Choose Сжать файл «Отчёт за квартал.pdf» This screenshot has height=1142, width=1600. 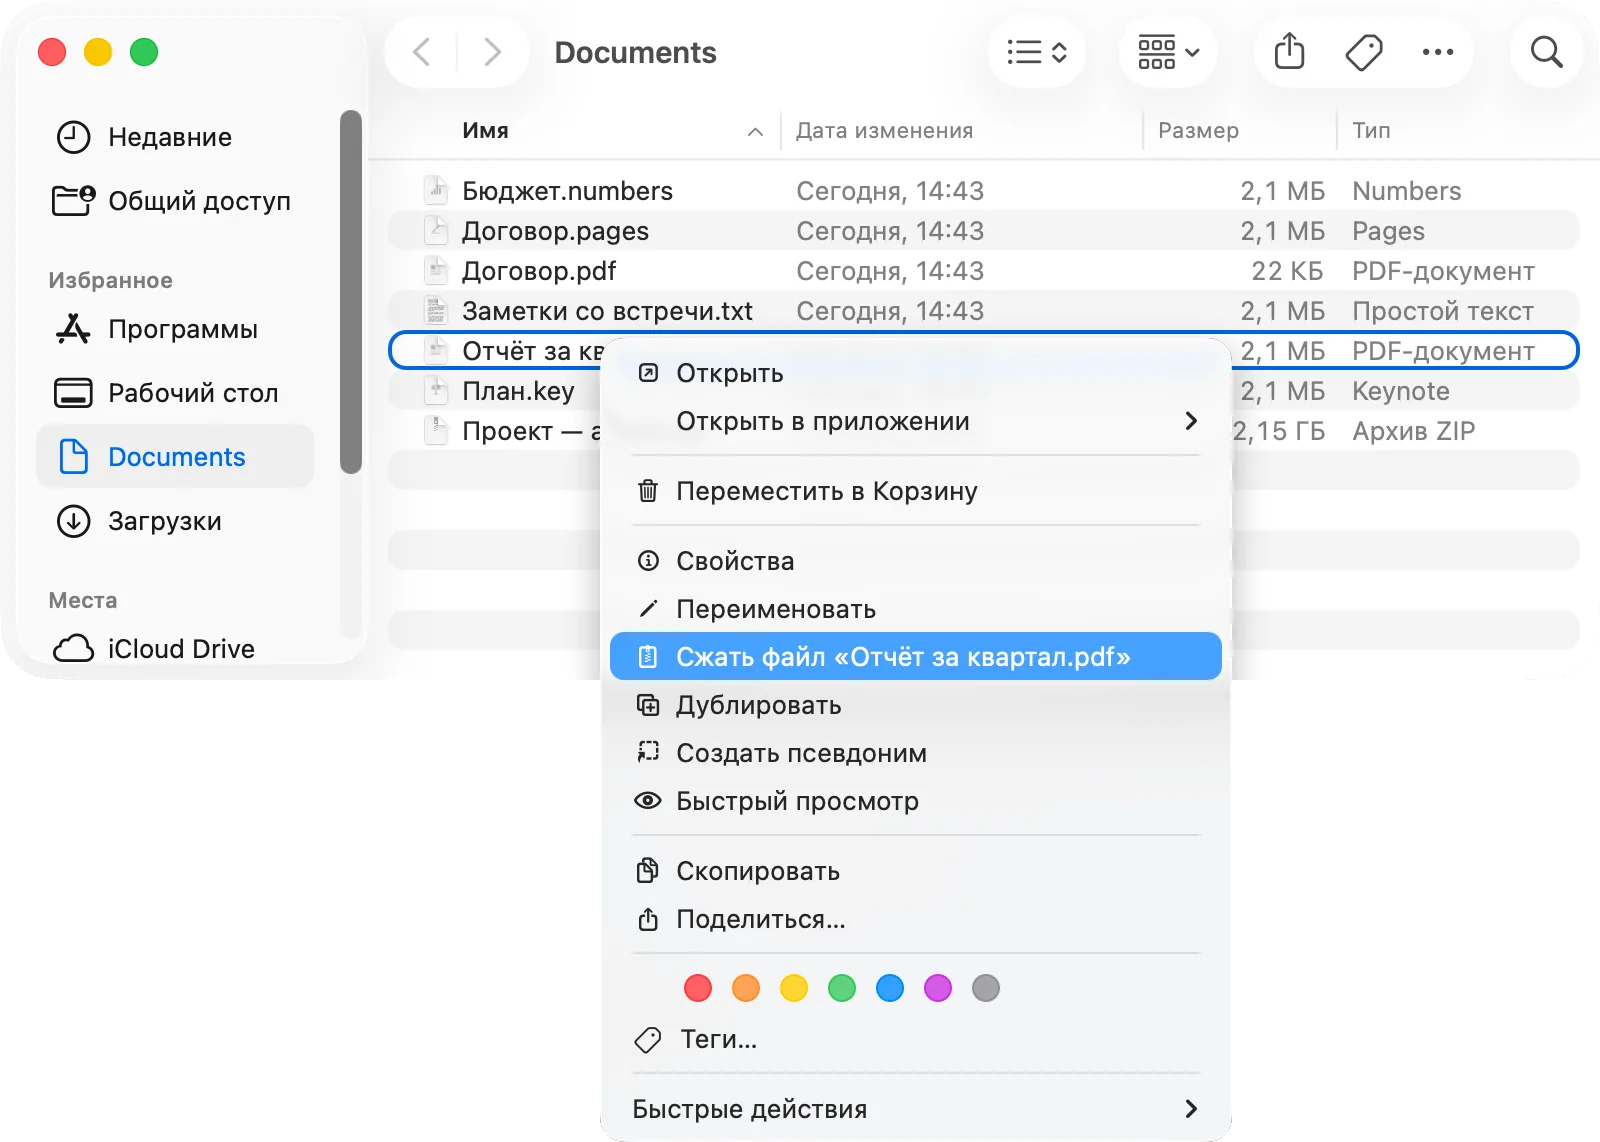[916, 656]
